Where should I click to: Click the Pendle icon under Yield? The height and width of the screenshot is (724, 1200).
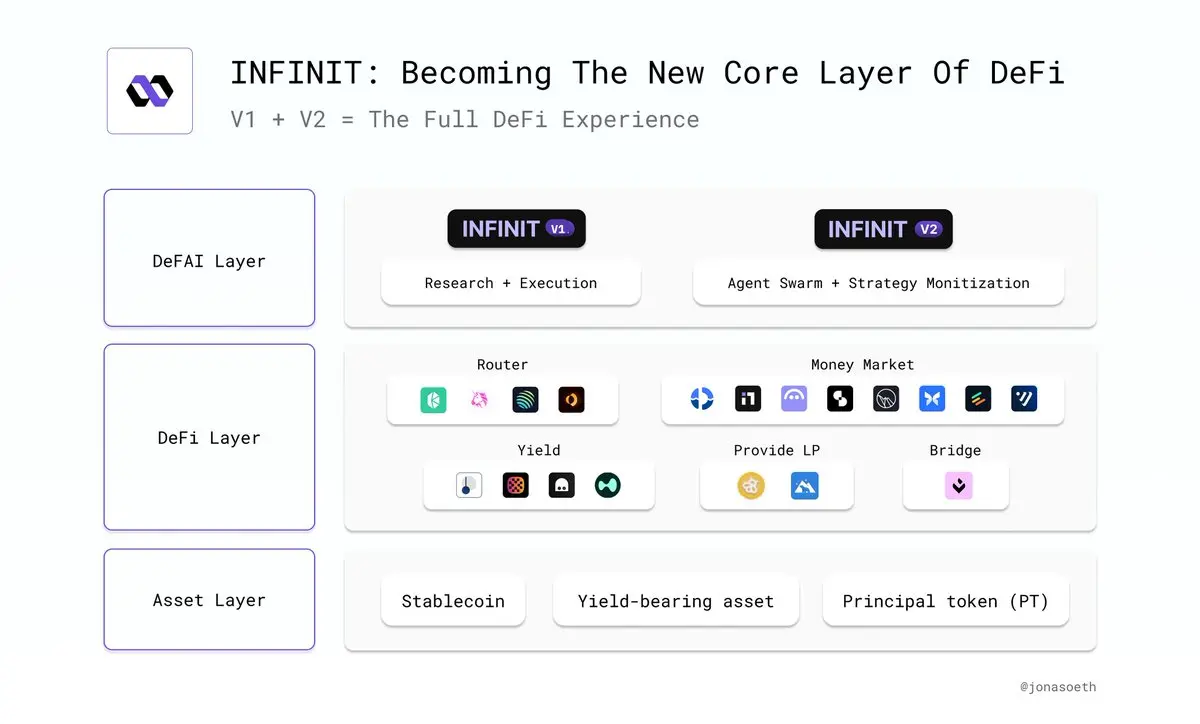coord(469,485)
